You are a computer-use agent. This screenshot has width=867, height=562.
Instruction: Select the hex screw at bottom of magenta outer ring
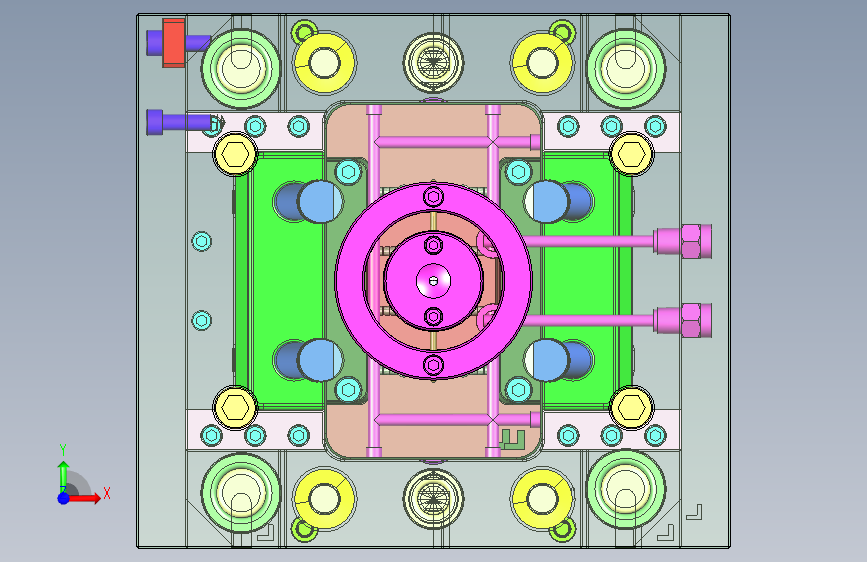(x=434, y=365)
